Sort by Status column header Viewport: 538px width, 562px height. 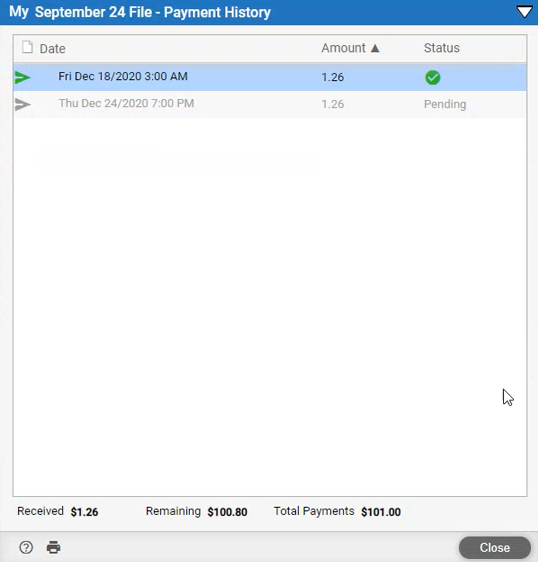pos(442,48)
